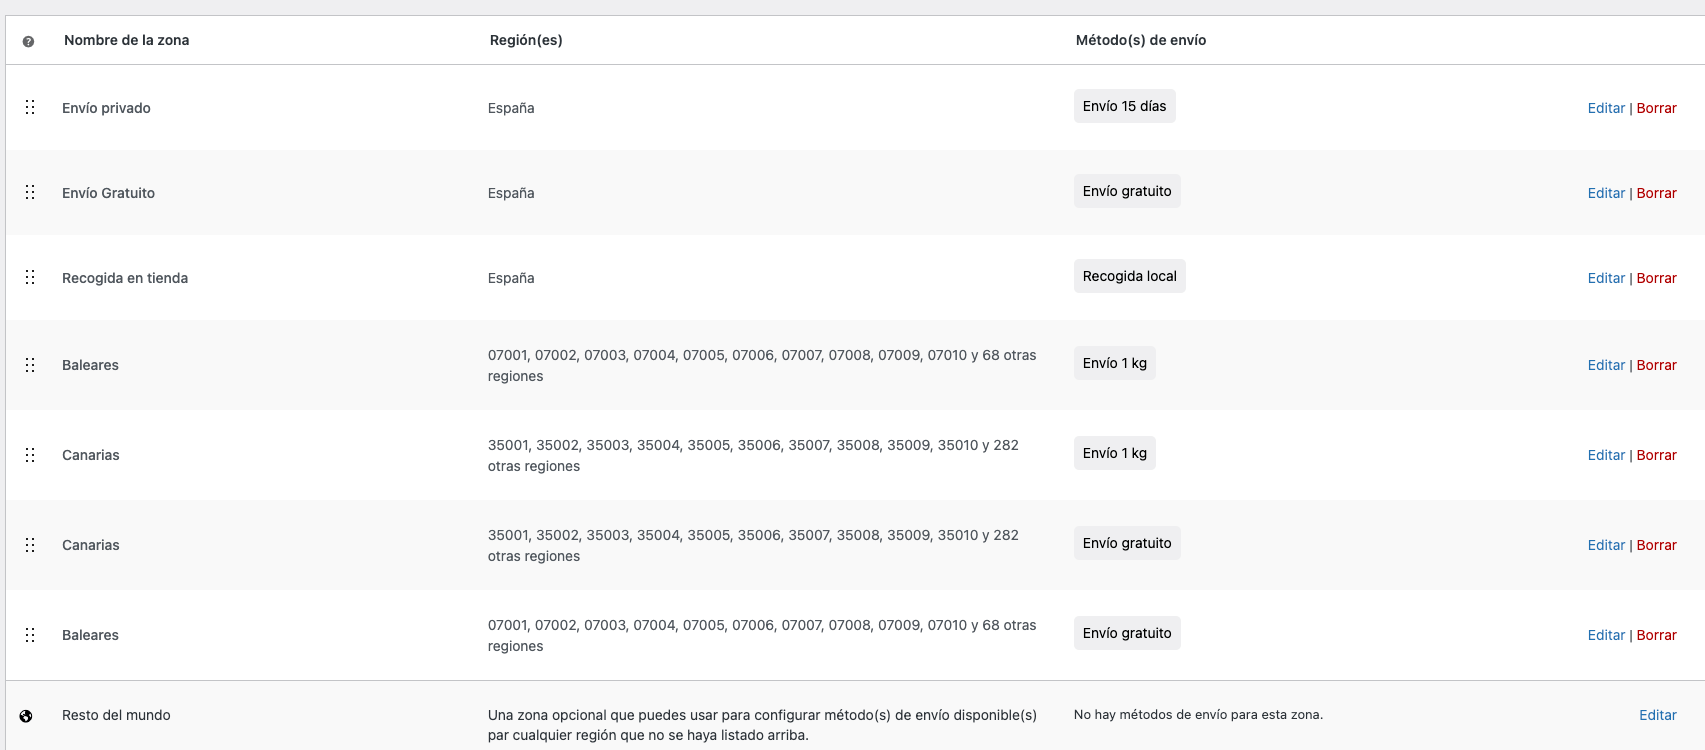Click the help question mark icon in header
1705x750 pixels.
pyautogui.click(x=28, y=41)
